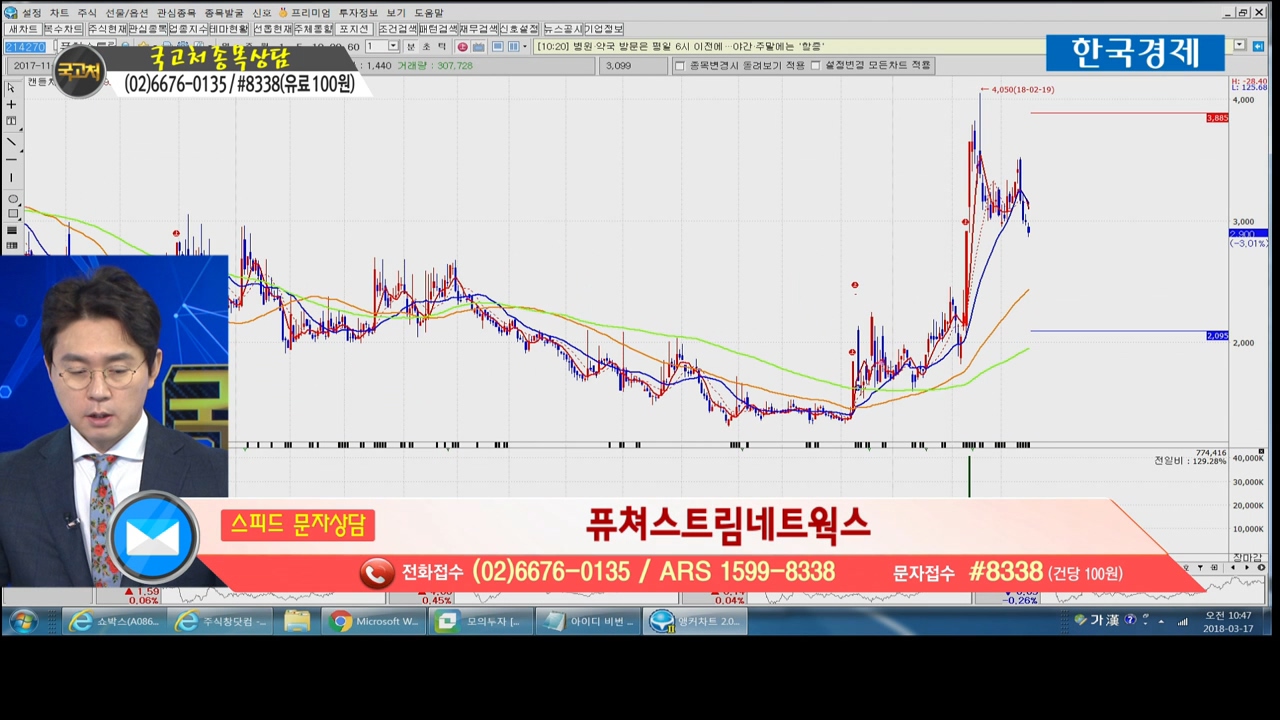Expand the news ticker dropdown at right
The width and height of the screenshot is (1280, 720).
(1240, 46)
